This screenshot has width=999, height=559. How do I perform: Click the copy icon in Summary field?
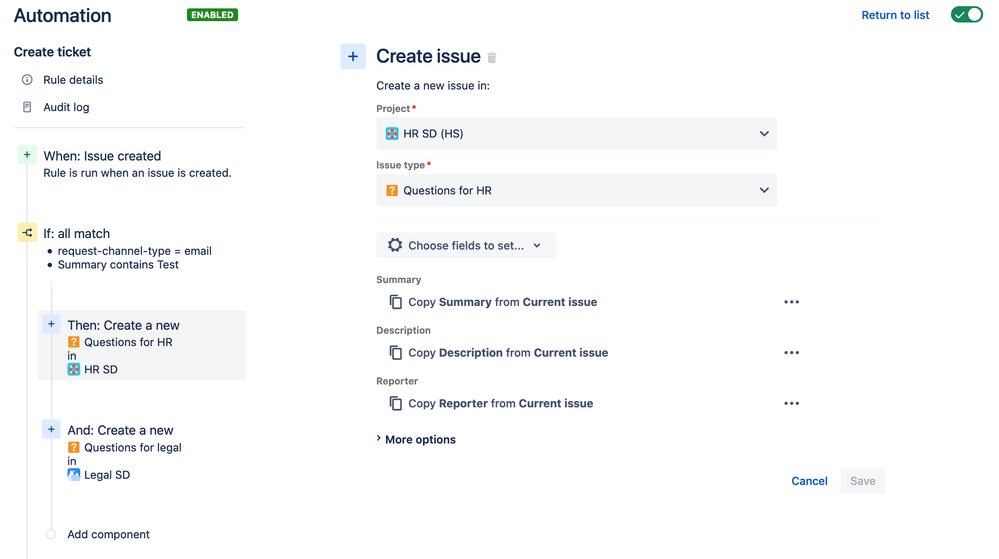coord(396,302)
